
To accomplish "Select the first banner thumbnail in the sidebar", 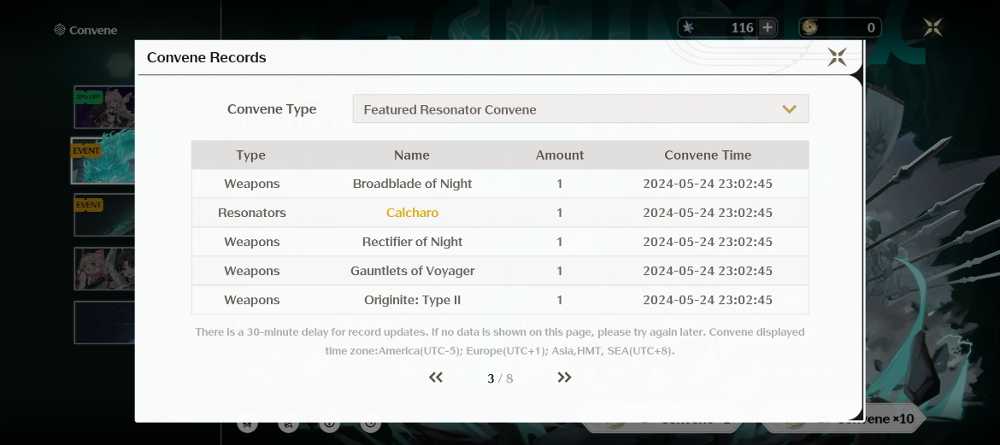I will click(104, 106).
